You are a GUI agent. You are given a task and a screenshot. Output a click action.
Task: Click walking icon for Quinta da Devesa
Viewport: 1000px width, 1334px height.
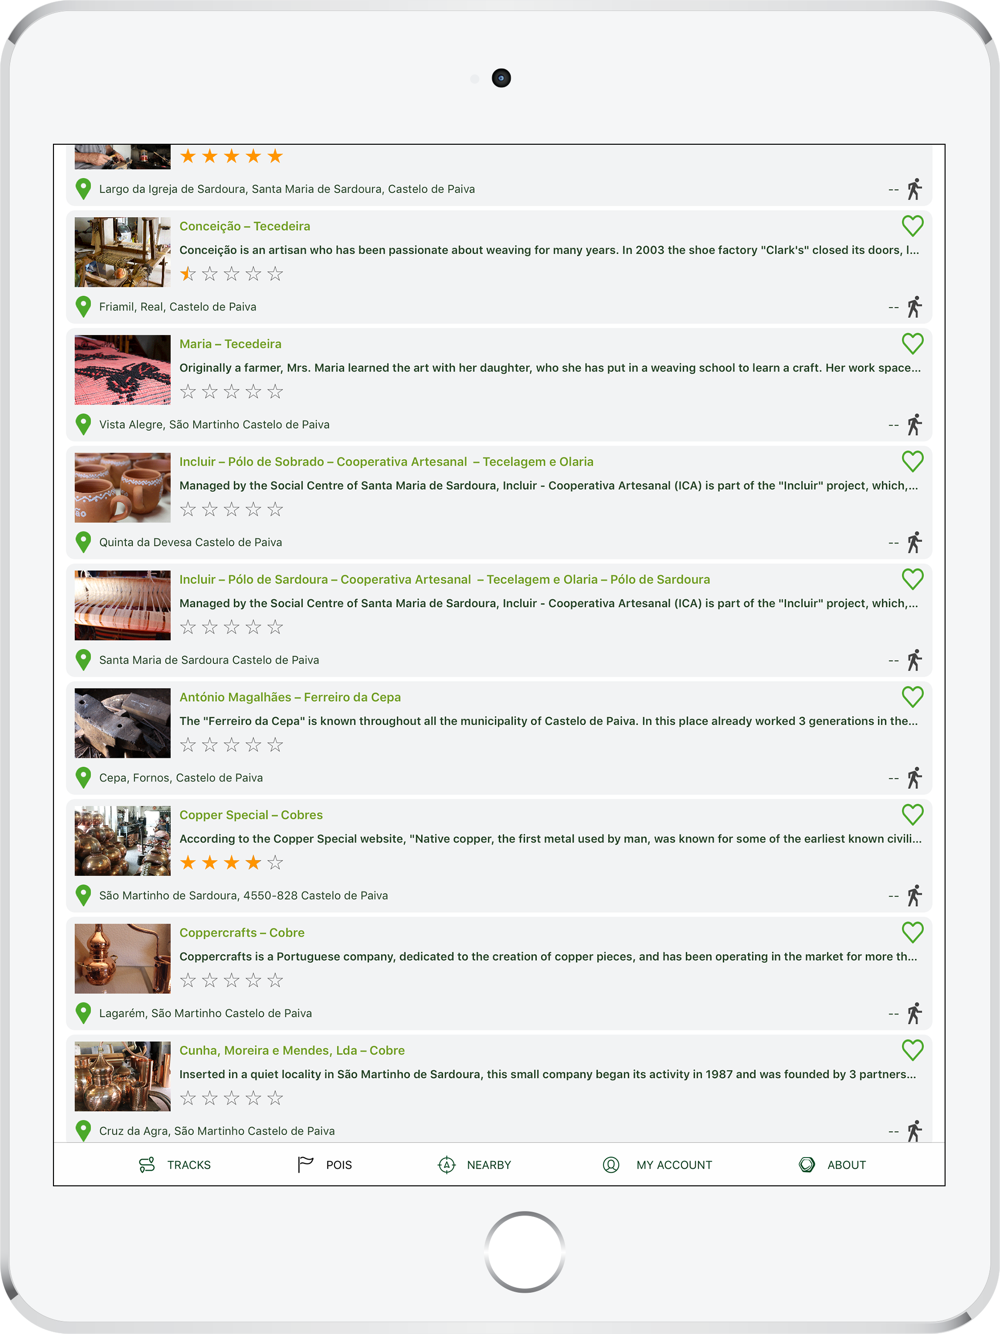(x=914, y=543)
